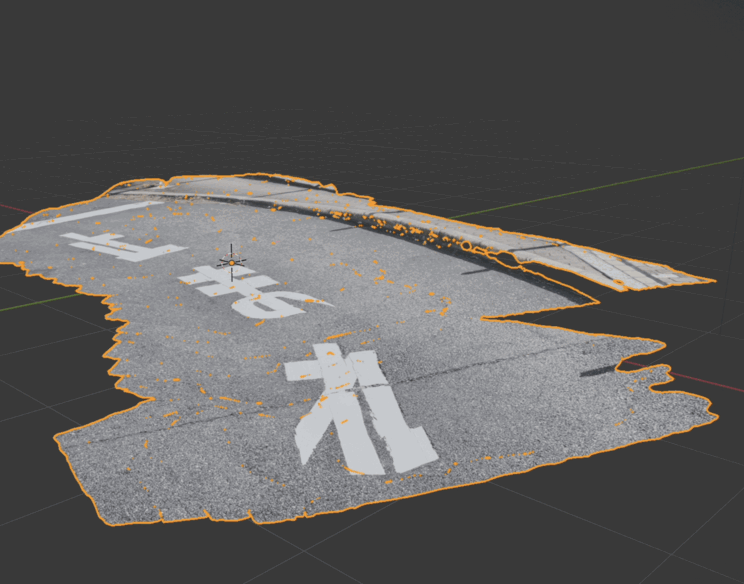
Task: Click the white painted stripe at far left edge
Action: (88, 216)
